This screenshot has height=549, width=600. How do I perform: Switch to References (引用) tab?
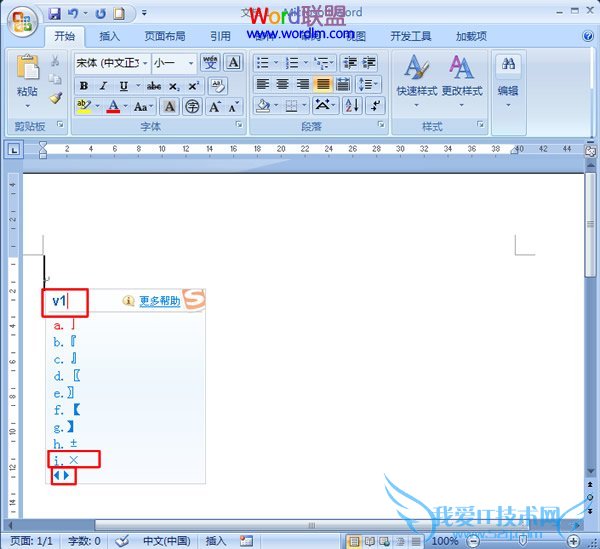[220, 36]
